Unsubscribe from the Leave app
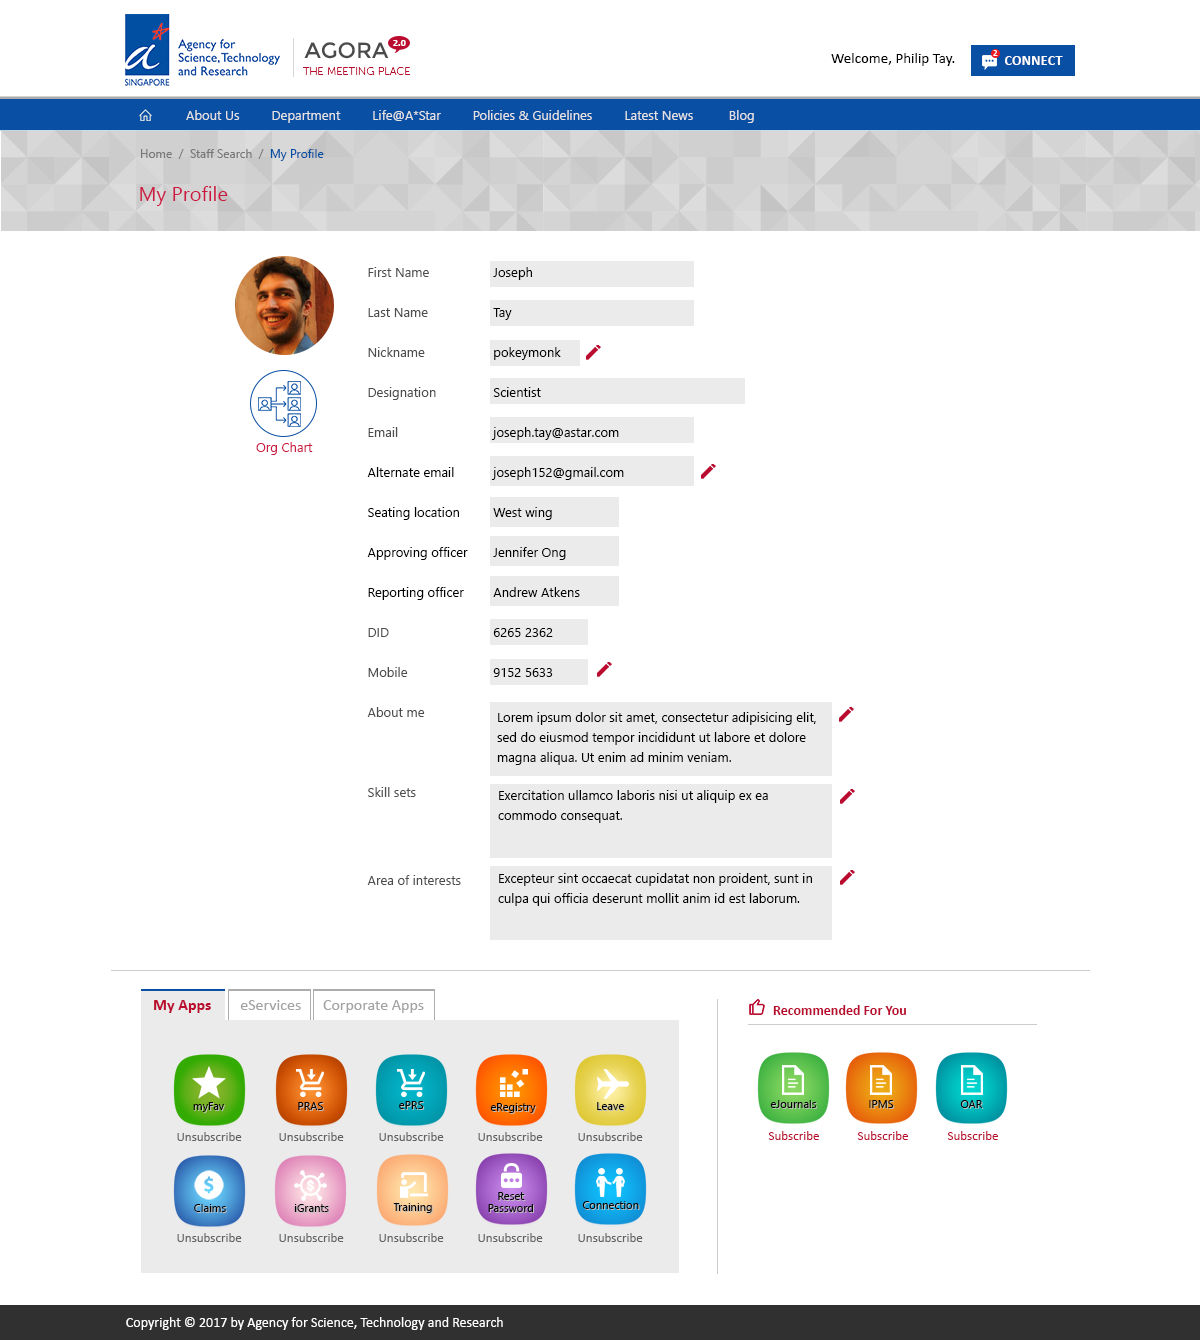 pos(610,1137)
